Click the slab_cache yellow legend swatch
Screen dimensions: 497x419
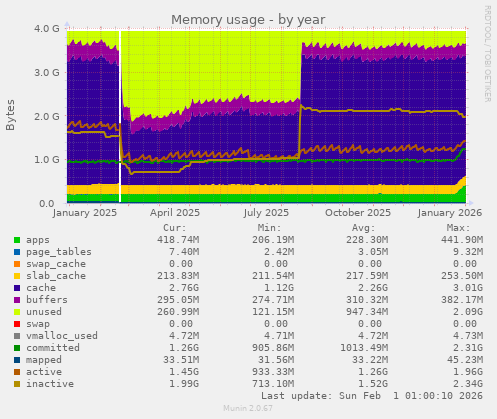point(17,276)
